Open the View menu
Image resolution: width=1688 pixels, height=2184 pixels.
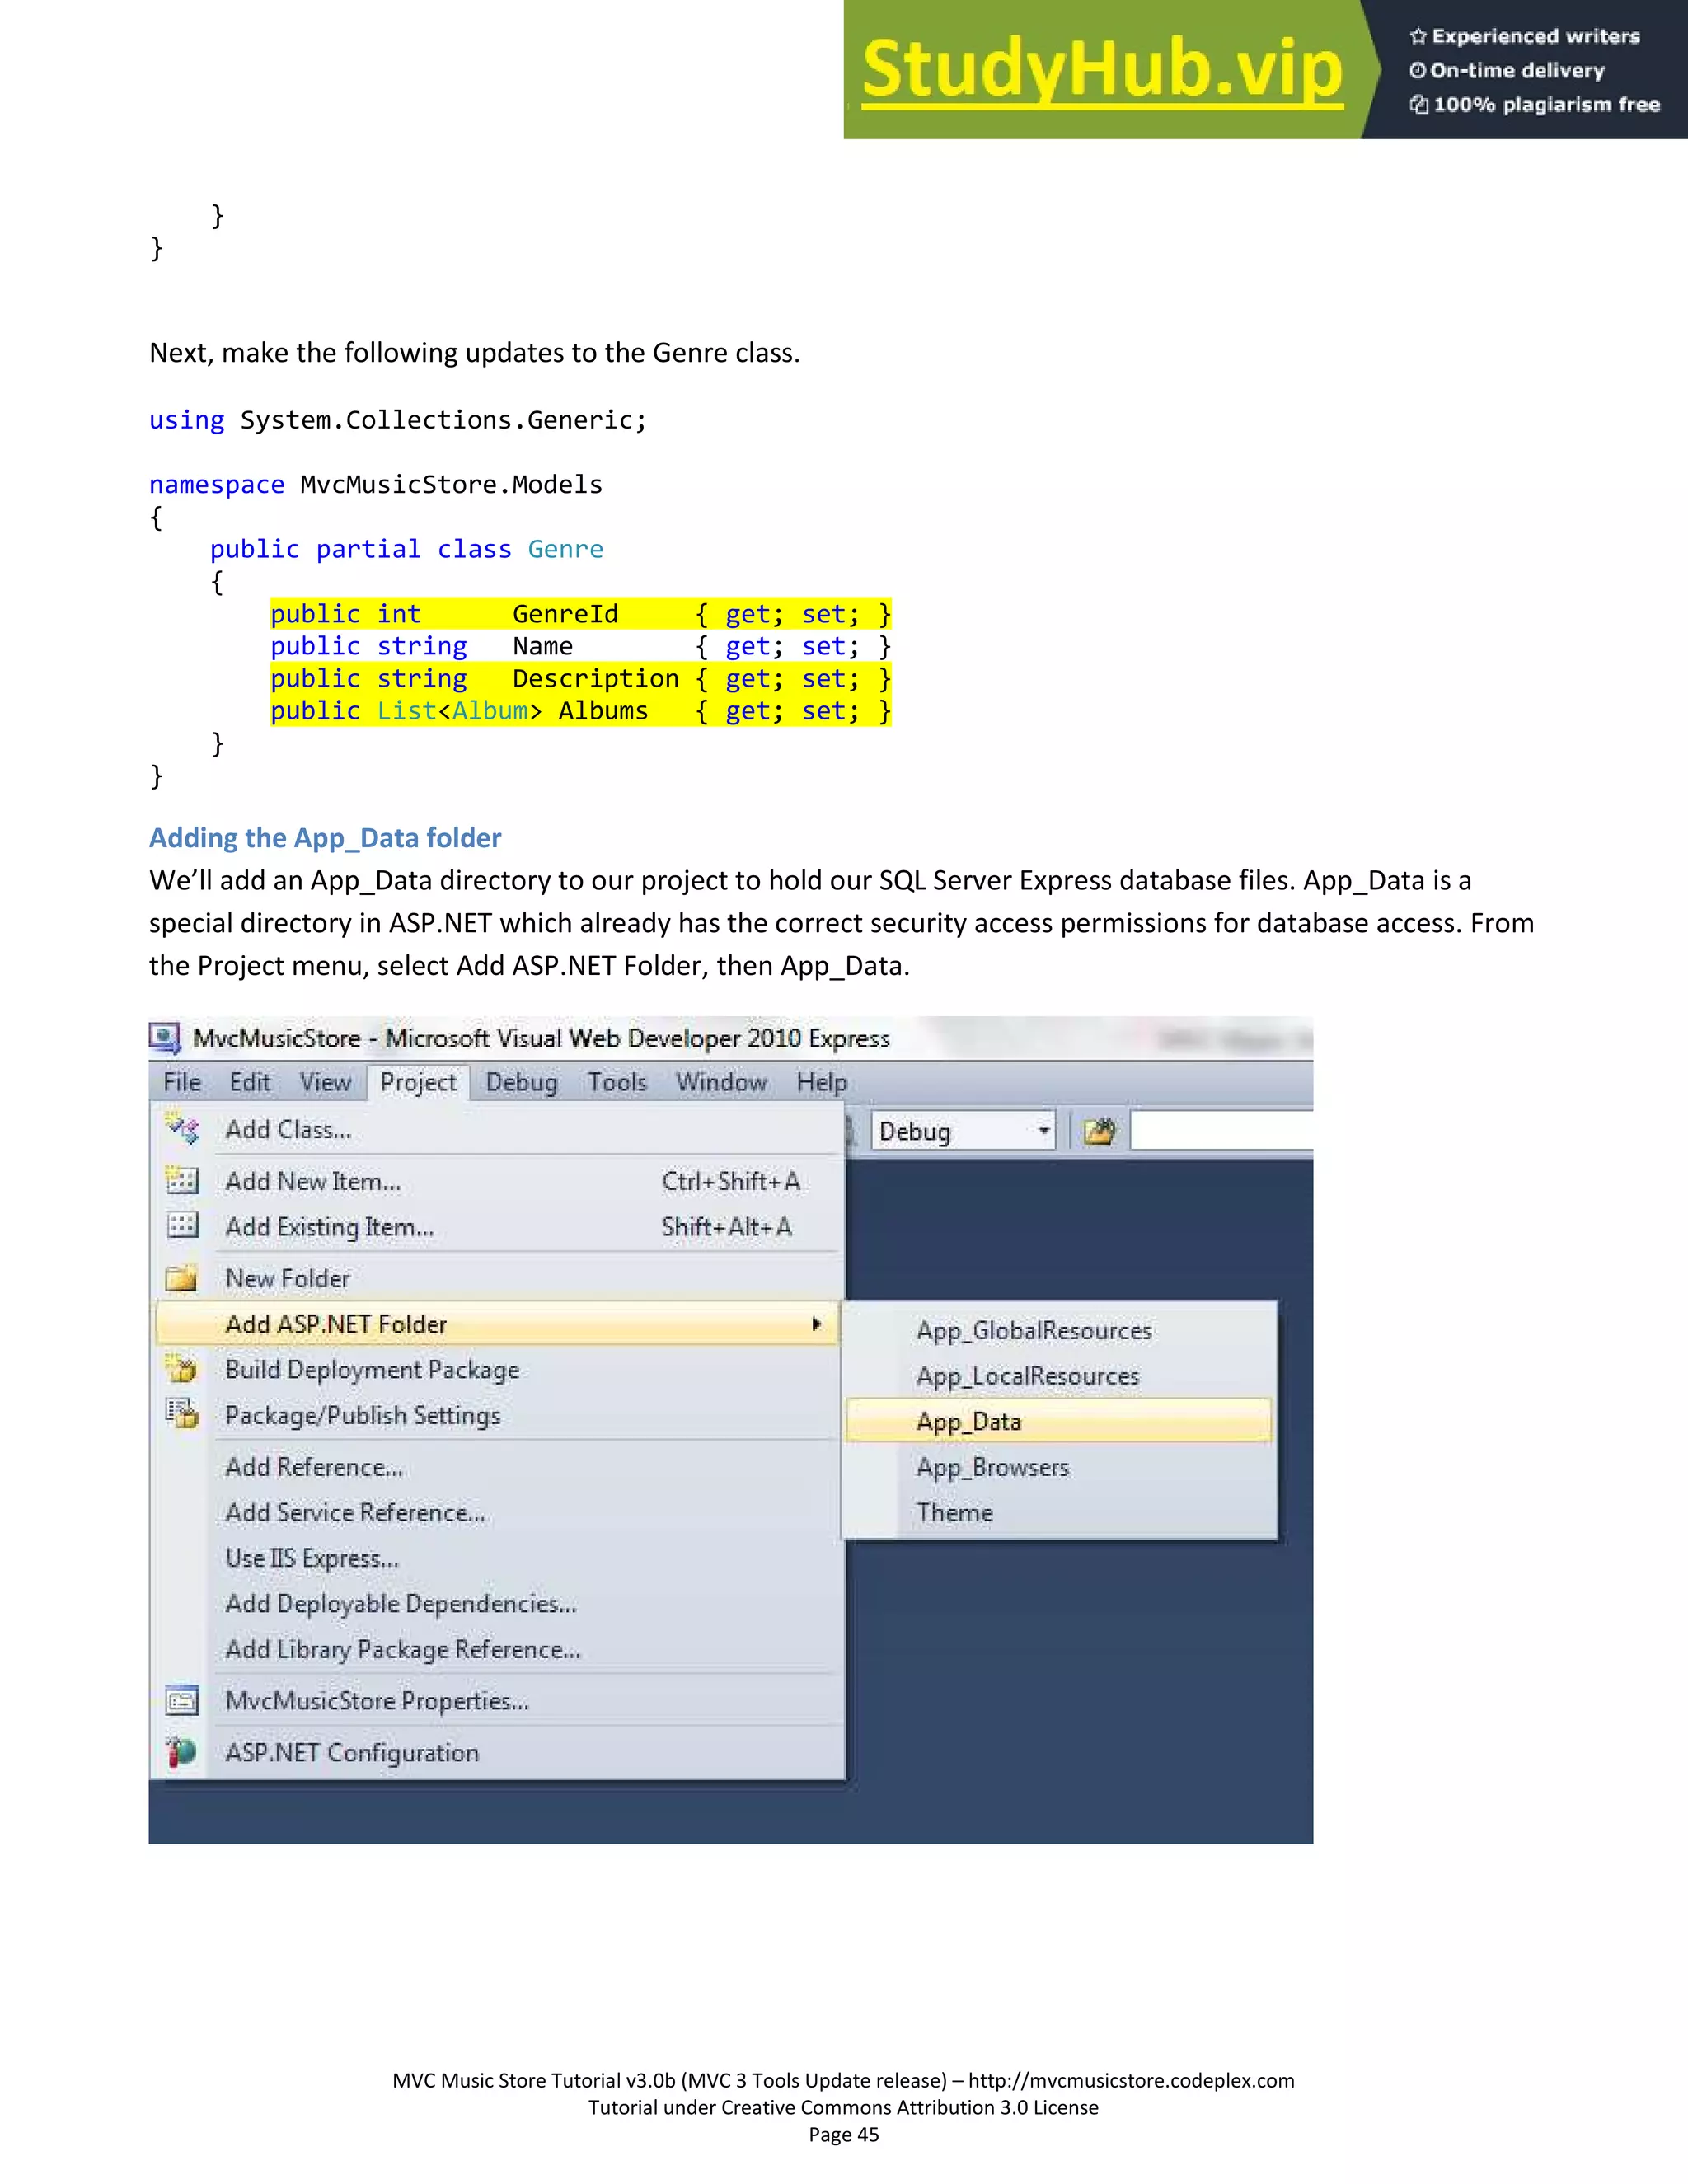[325, 1082]
